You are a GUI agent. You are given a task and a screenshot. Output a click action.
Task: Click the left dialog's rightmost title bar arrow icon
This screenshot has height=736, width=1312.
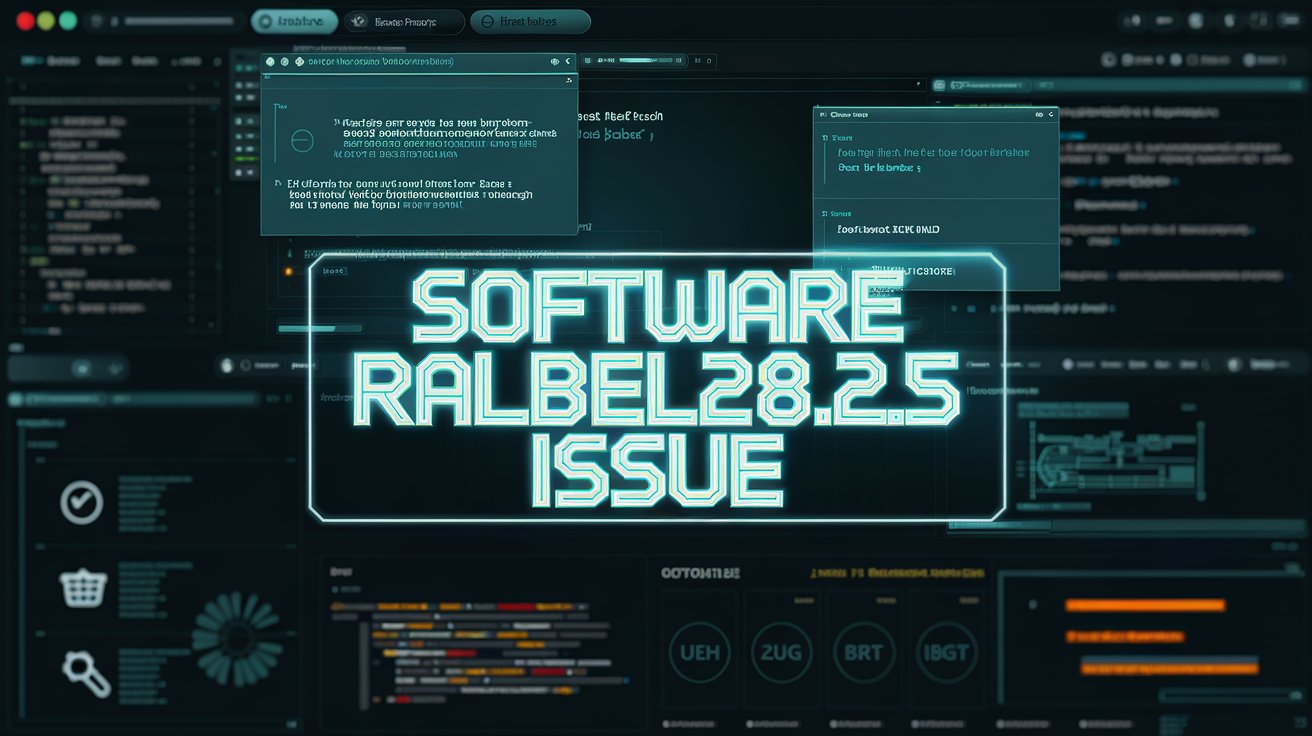point(568,62)
